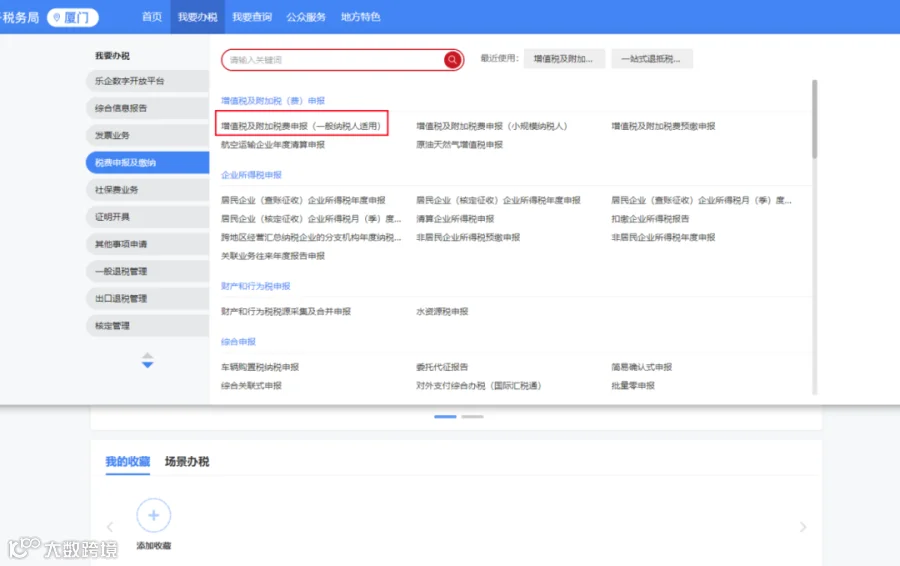Screen dimensions: 900x566
Task: Select the first carousel page indicator
Action: pos(445,417)
